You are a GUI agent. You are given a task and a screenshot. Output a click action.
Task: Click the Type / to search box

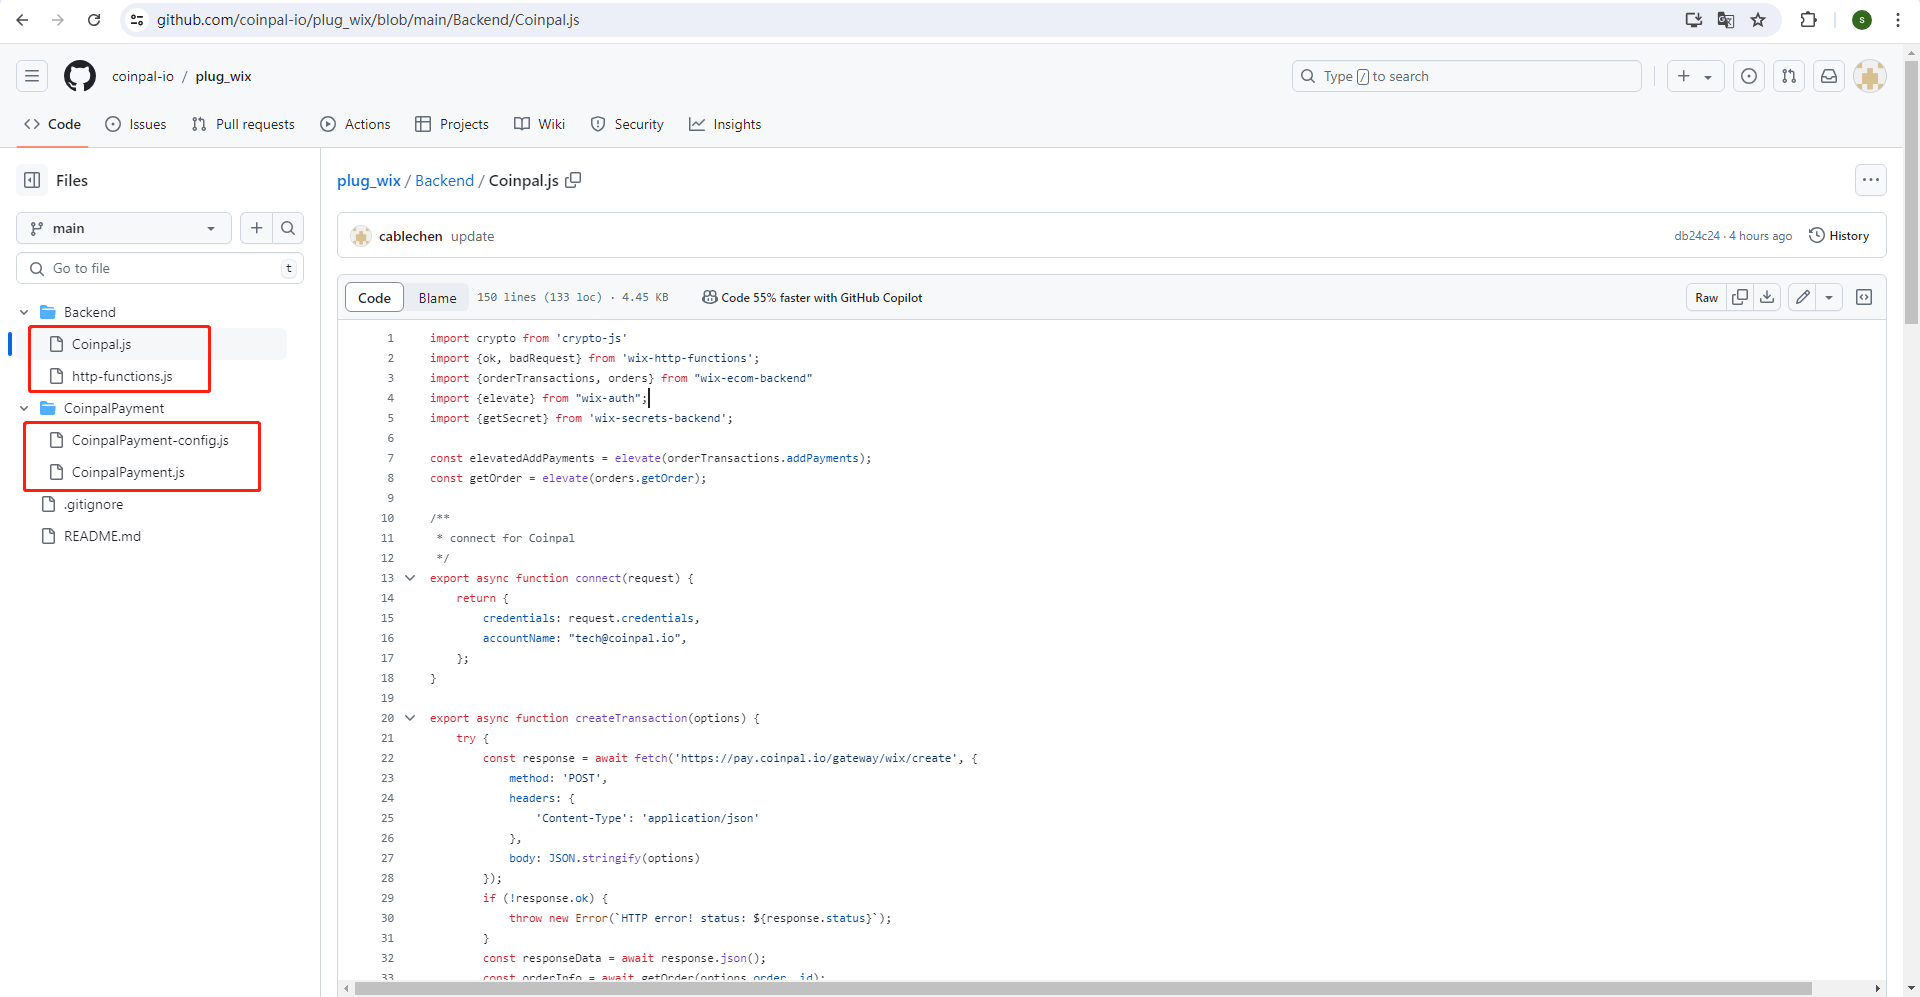coord(1466,76)
